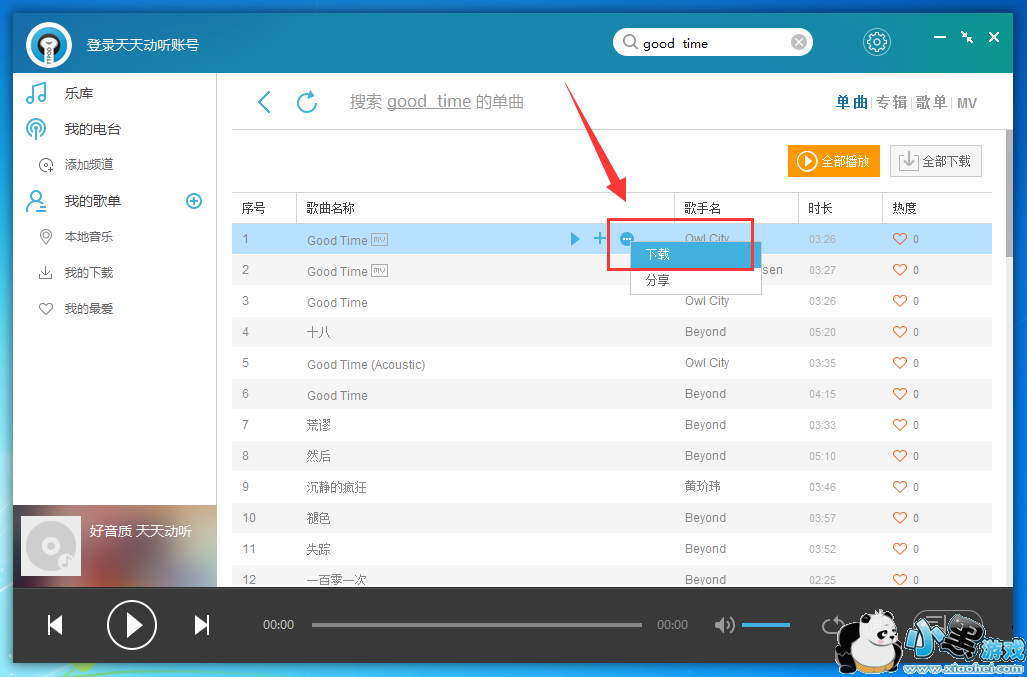
Task: Like row 1 heart icon
Action: [900, 239]
